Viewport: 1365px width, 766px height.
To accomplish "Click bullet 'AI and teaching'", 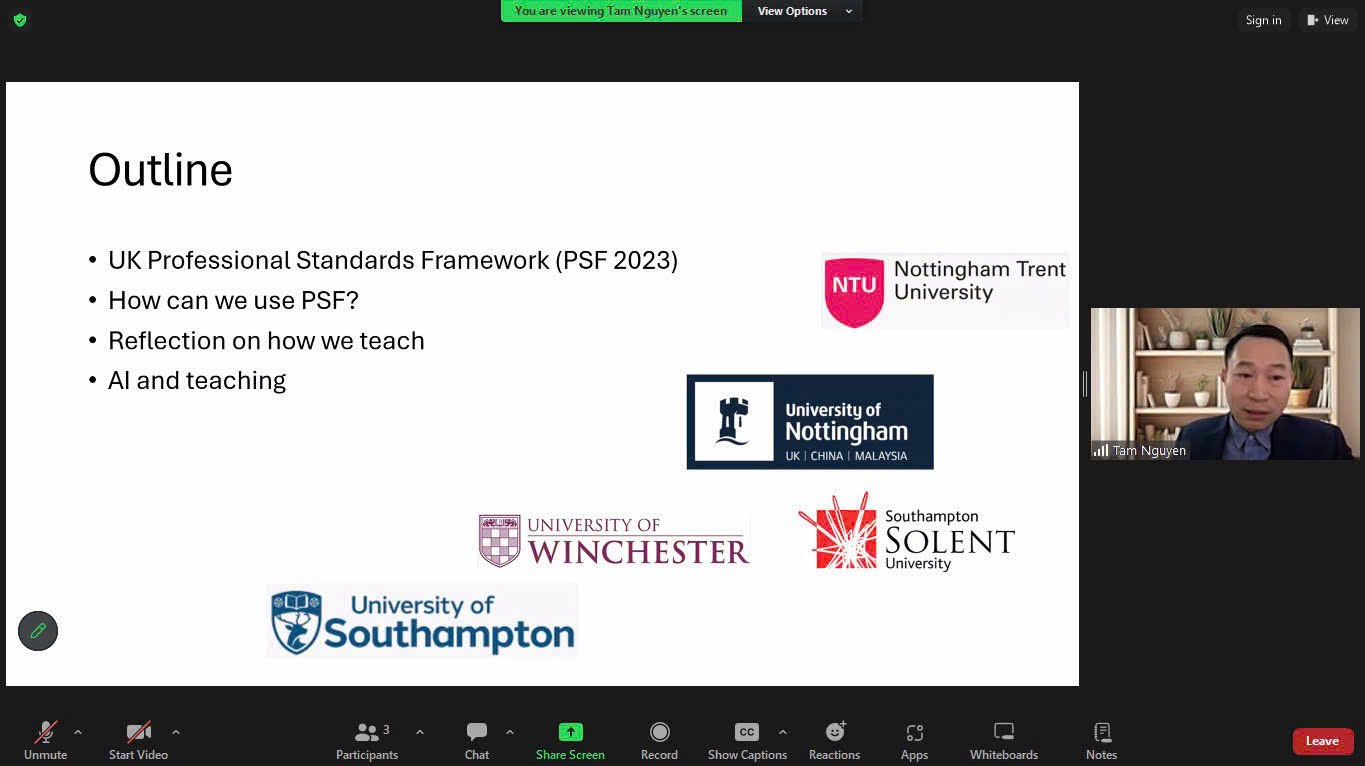I will (197, 381).
